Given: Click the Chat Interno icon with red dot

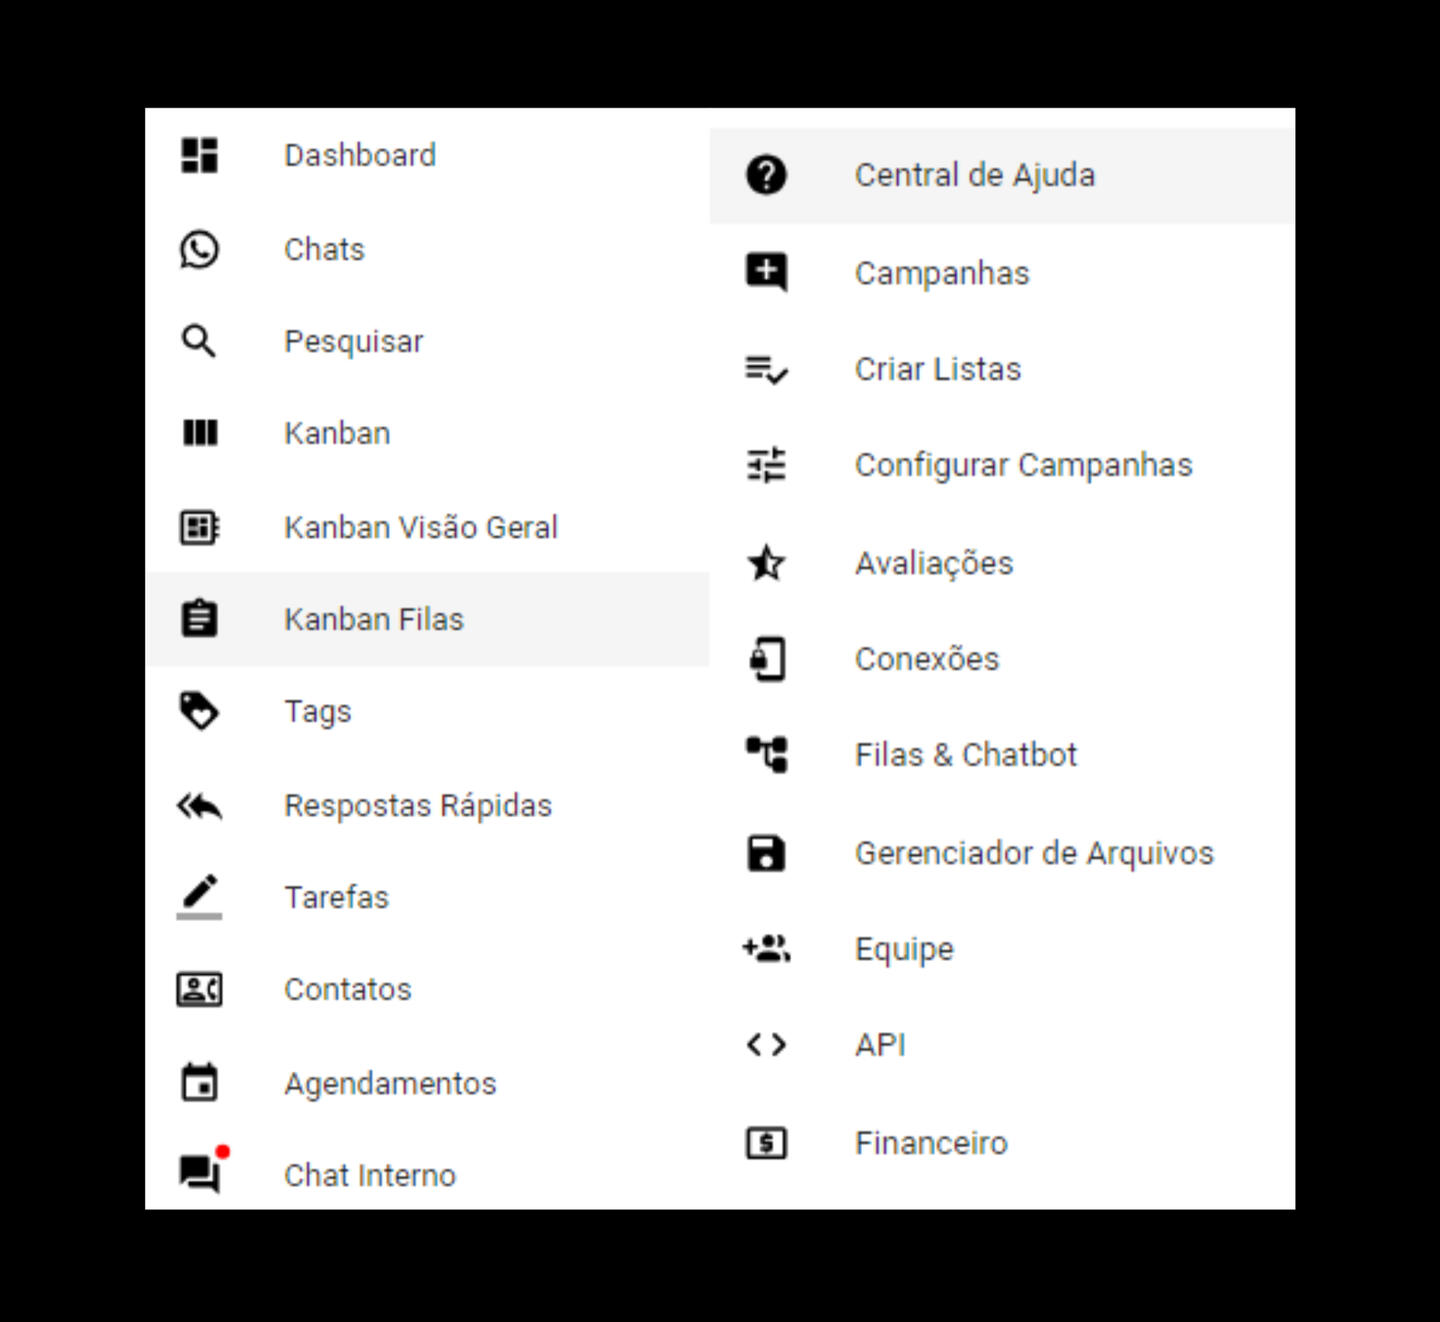Looking at the screenshot, I should pyautogui.click(x=200, y=1172).
